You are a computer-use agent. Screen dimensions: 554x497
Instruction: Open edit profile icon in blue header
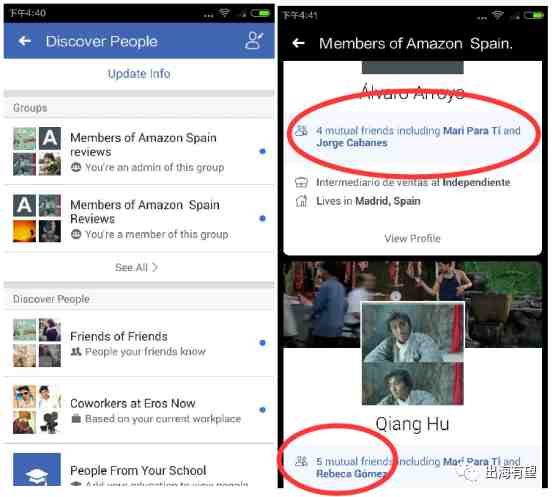254,41
